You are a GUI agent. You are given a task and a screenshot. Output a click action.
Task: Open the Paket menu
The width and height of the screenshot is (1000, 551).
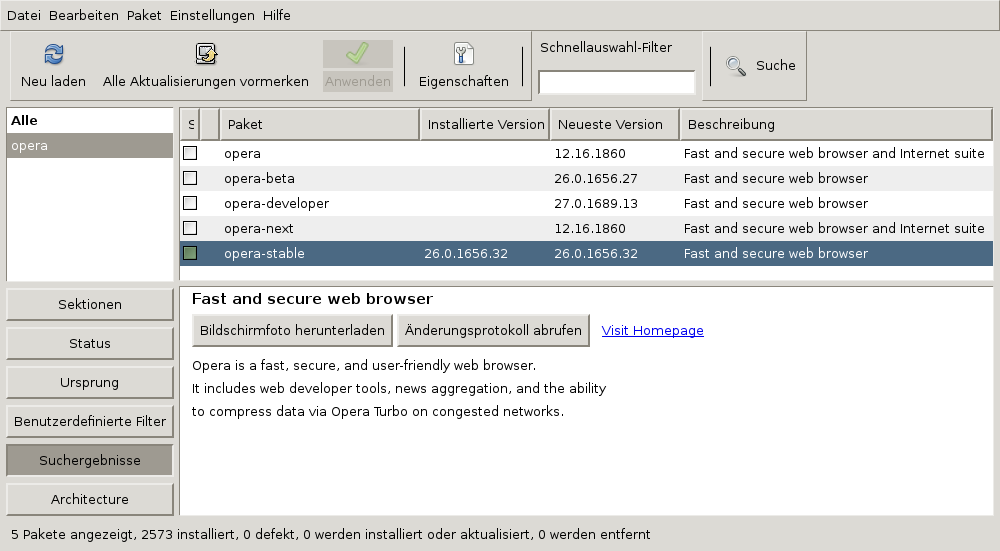coord(143,15)
